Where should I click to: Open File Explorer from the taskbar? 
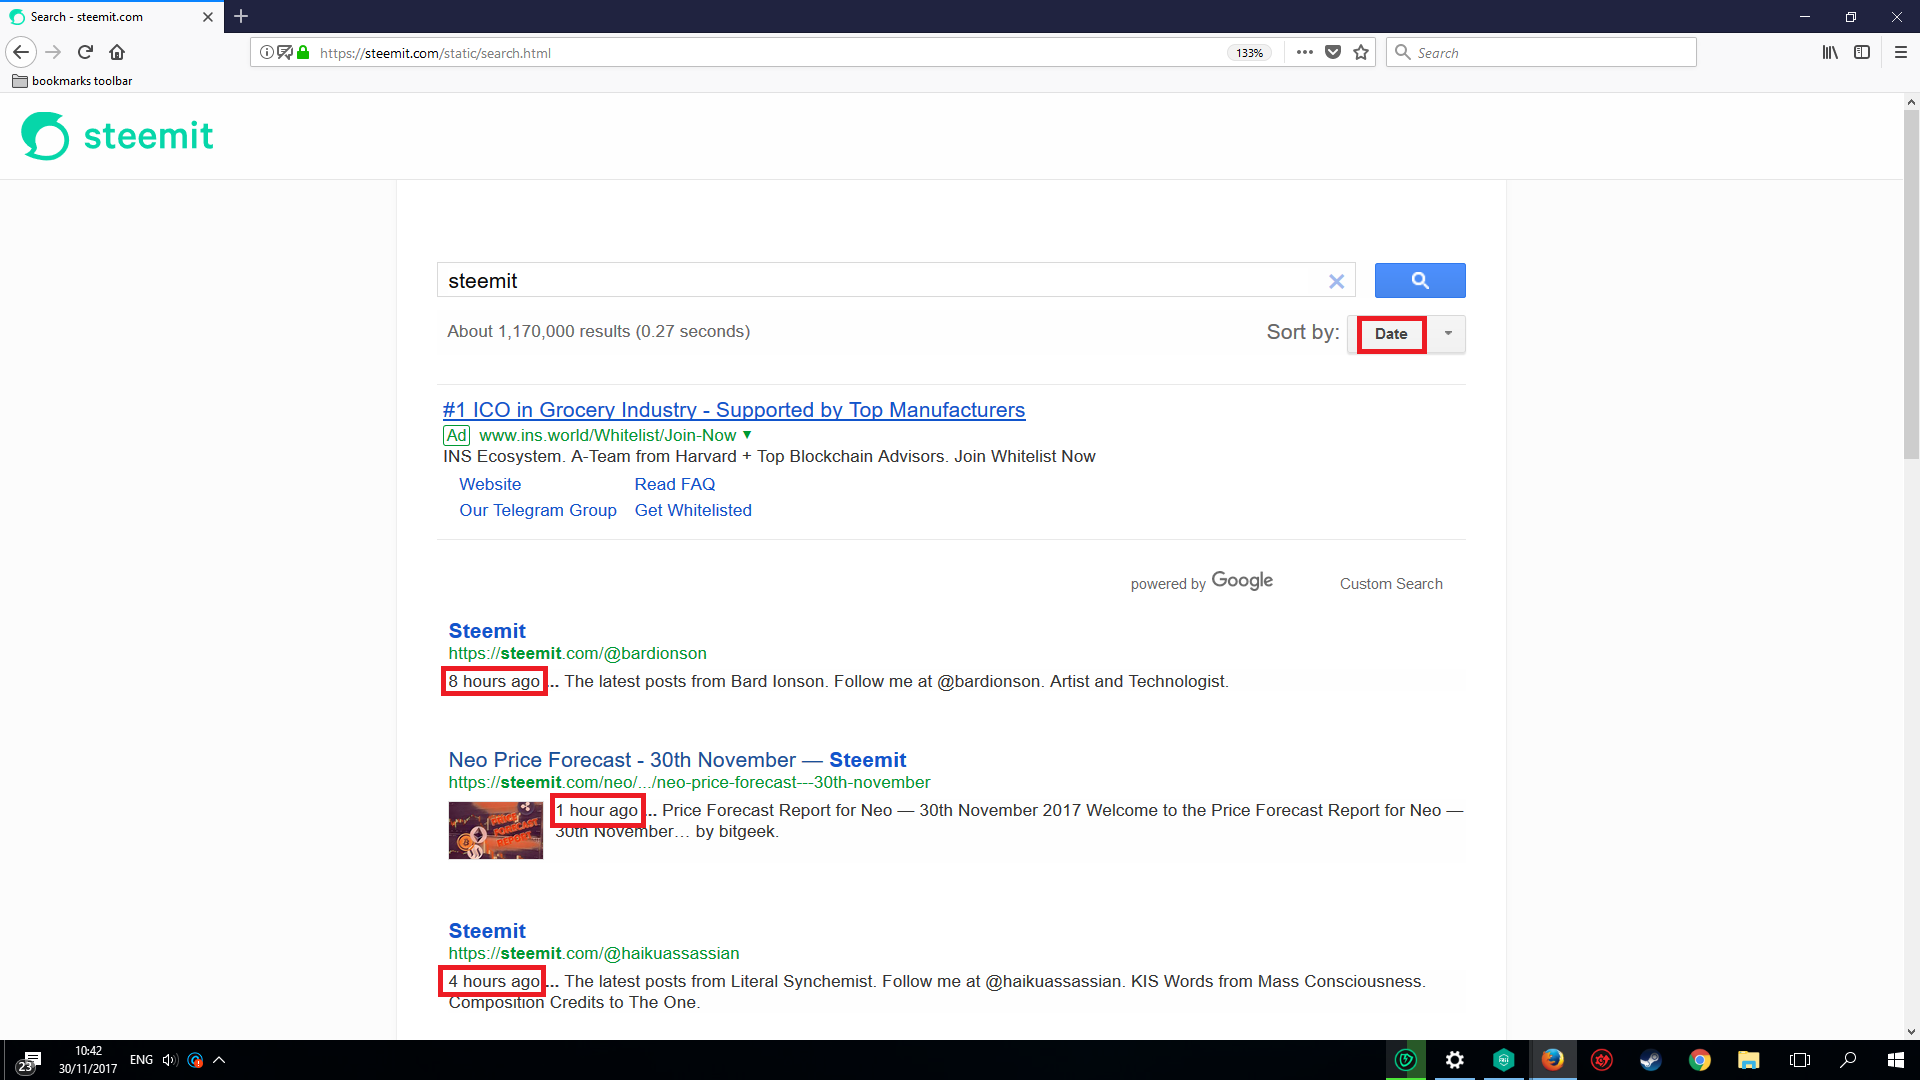1748,1060
